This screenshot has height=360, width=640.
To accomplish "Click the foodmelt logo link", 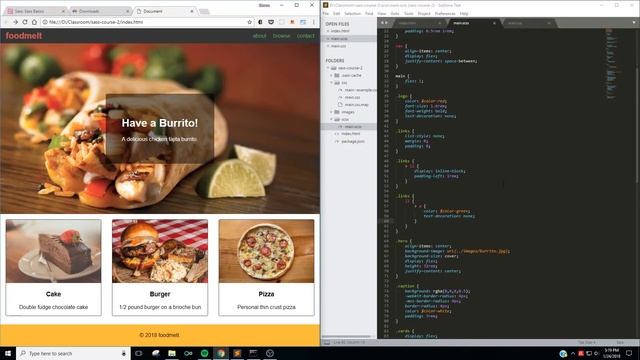I will pos(24,36).
